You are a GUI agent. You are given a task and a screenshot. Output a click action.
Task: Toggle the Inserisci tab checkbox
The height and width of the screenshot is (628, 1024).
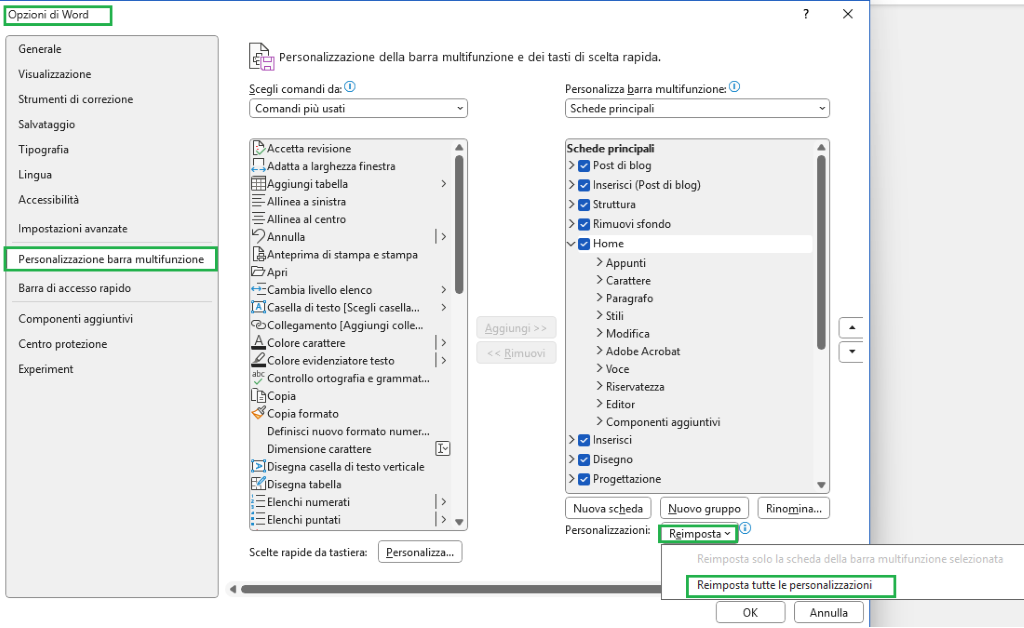[x=584, y=441]
